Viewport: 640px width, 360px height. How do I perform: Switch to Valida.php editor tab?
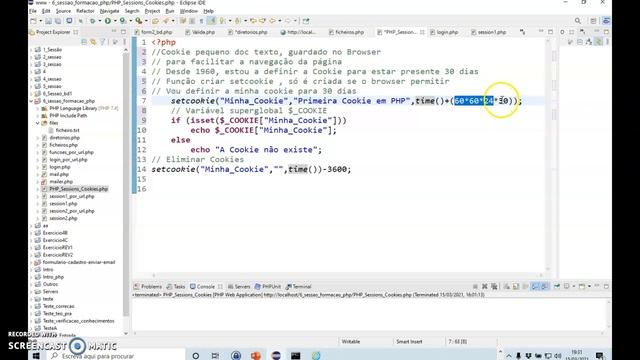(200, 32)
